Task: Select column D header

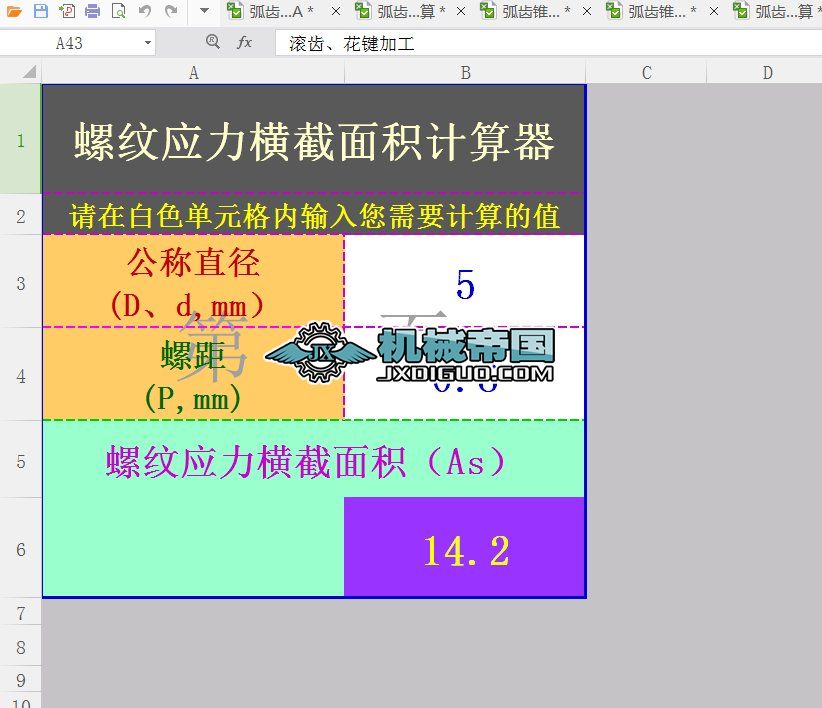Action: (766, 73)
